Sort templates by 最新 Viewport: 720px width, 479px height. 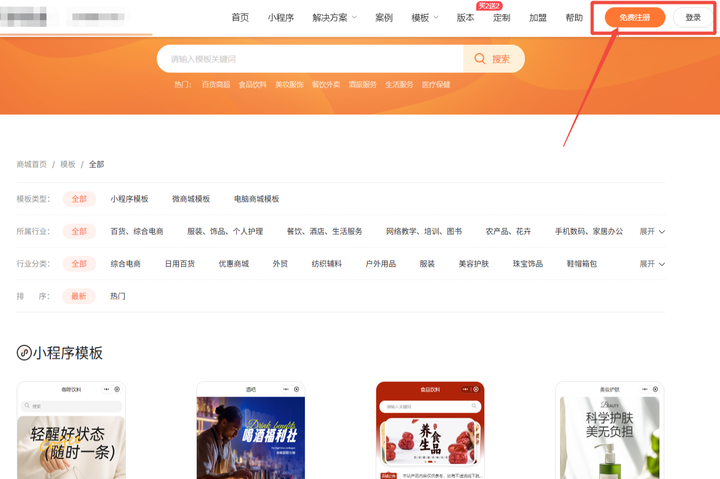pyautogui.click(x=79, y=296)
